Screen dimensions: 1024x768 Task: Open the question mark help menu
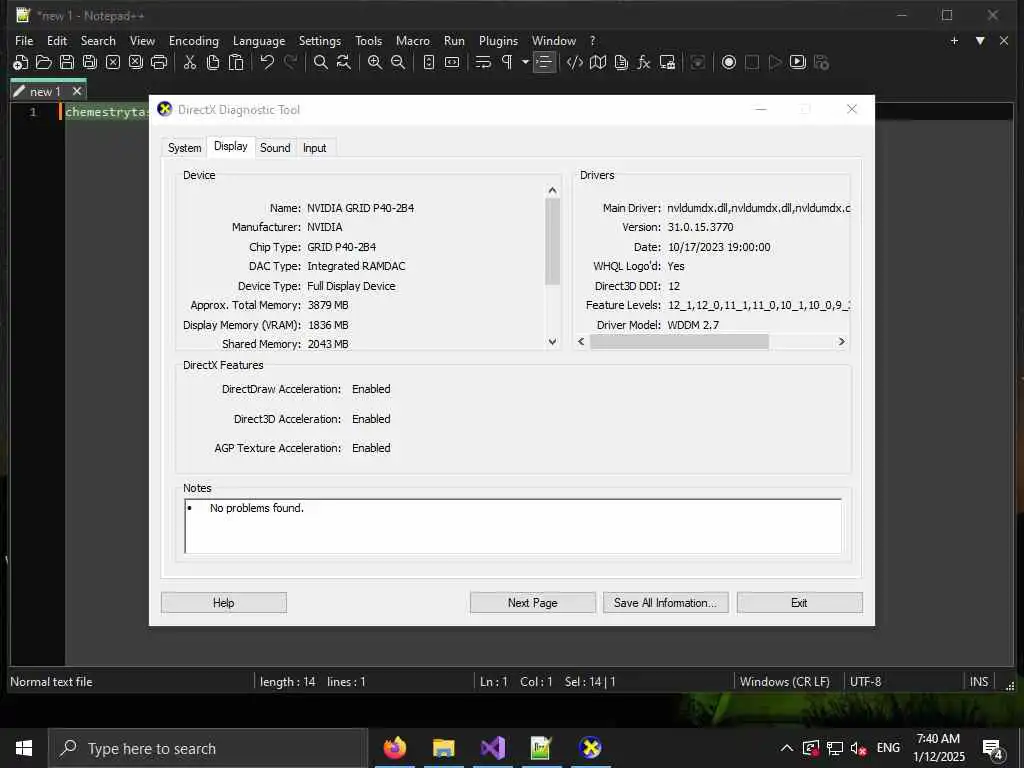point(592,40)
